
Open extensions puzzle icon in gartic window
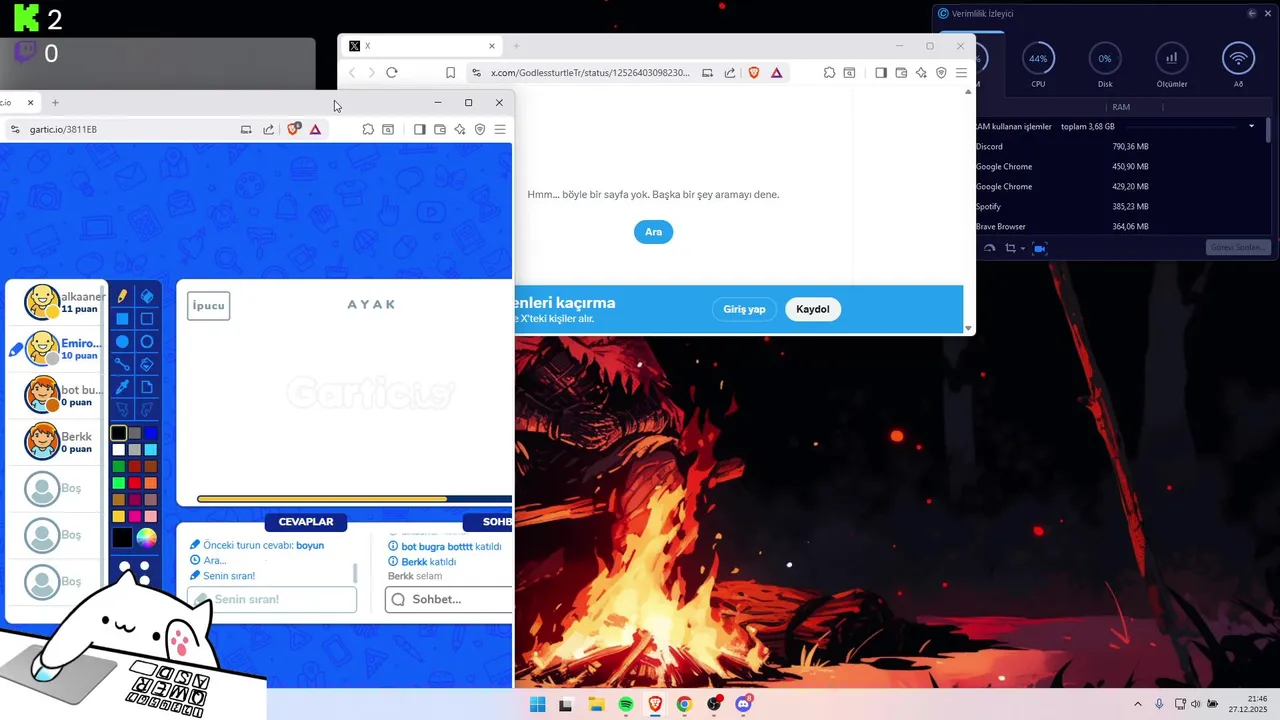[368, 129]
